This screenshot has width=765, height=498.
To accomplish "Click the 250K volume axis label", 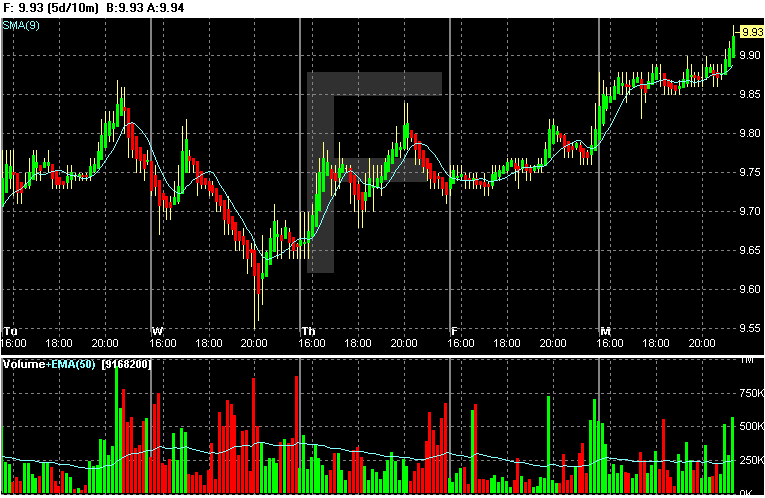I will pos(751,460).
